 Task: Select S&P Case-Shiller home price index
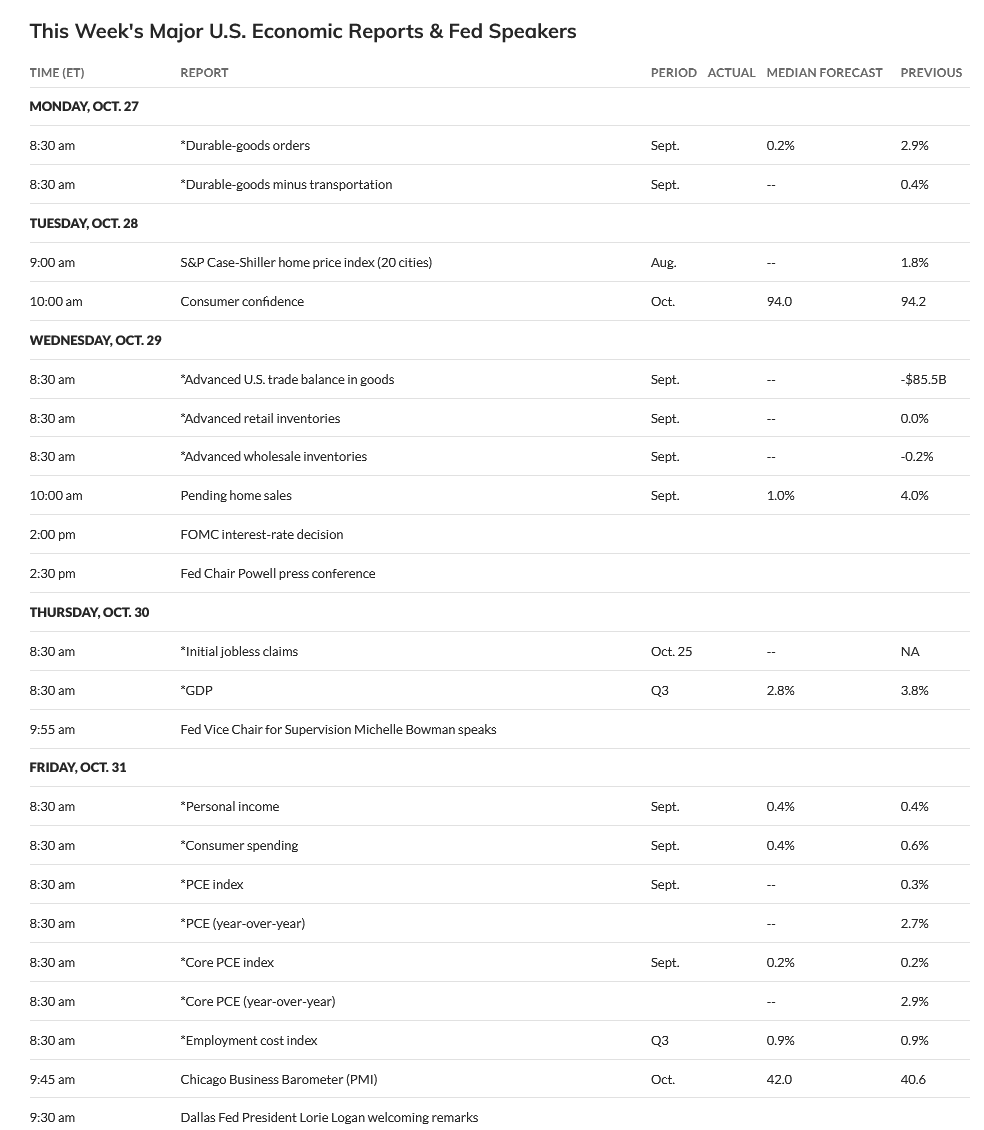tap(306, 262)
